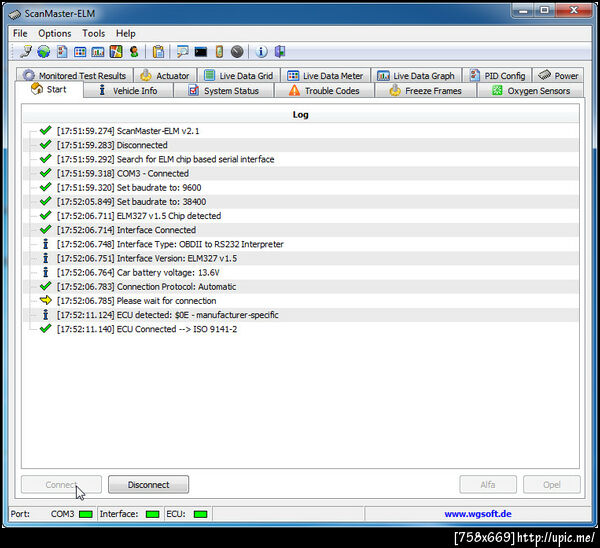The width and height of the screenshot is (600, 548).
Task: Click the colored data grid toolbar icon
Action: click(x=80, y=51)
